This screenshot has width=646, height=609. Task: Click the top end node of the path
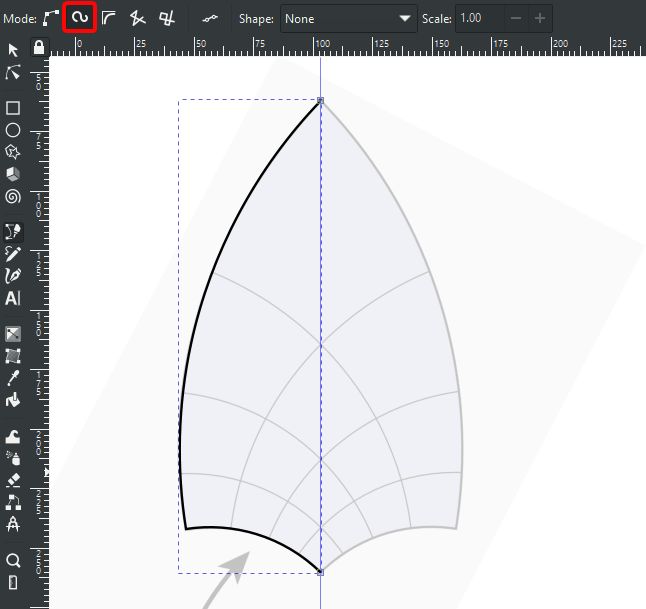(321, 101)
